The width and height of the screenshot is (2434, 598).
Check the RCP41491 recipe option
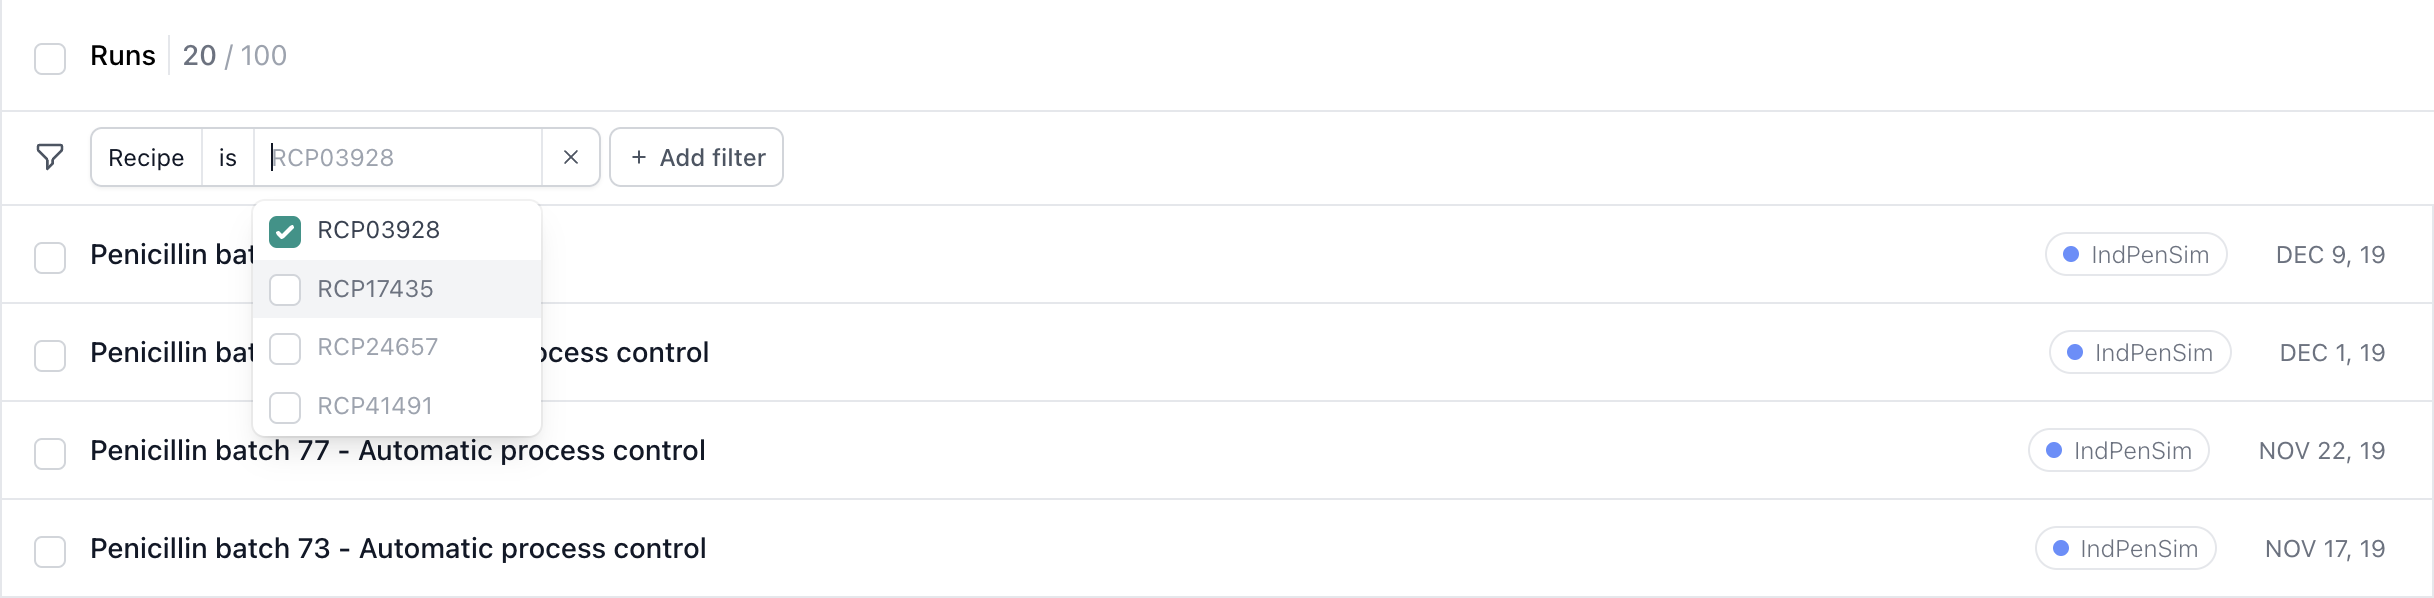point(285,407)
